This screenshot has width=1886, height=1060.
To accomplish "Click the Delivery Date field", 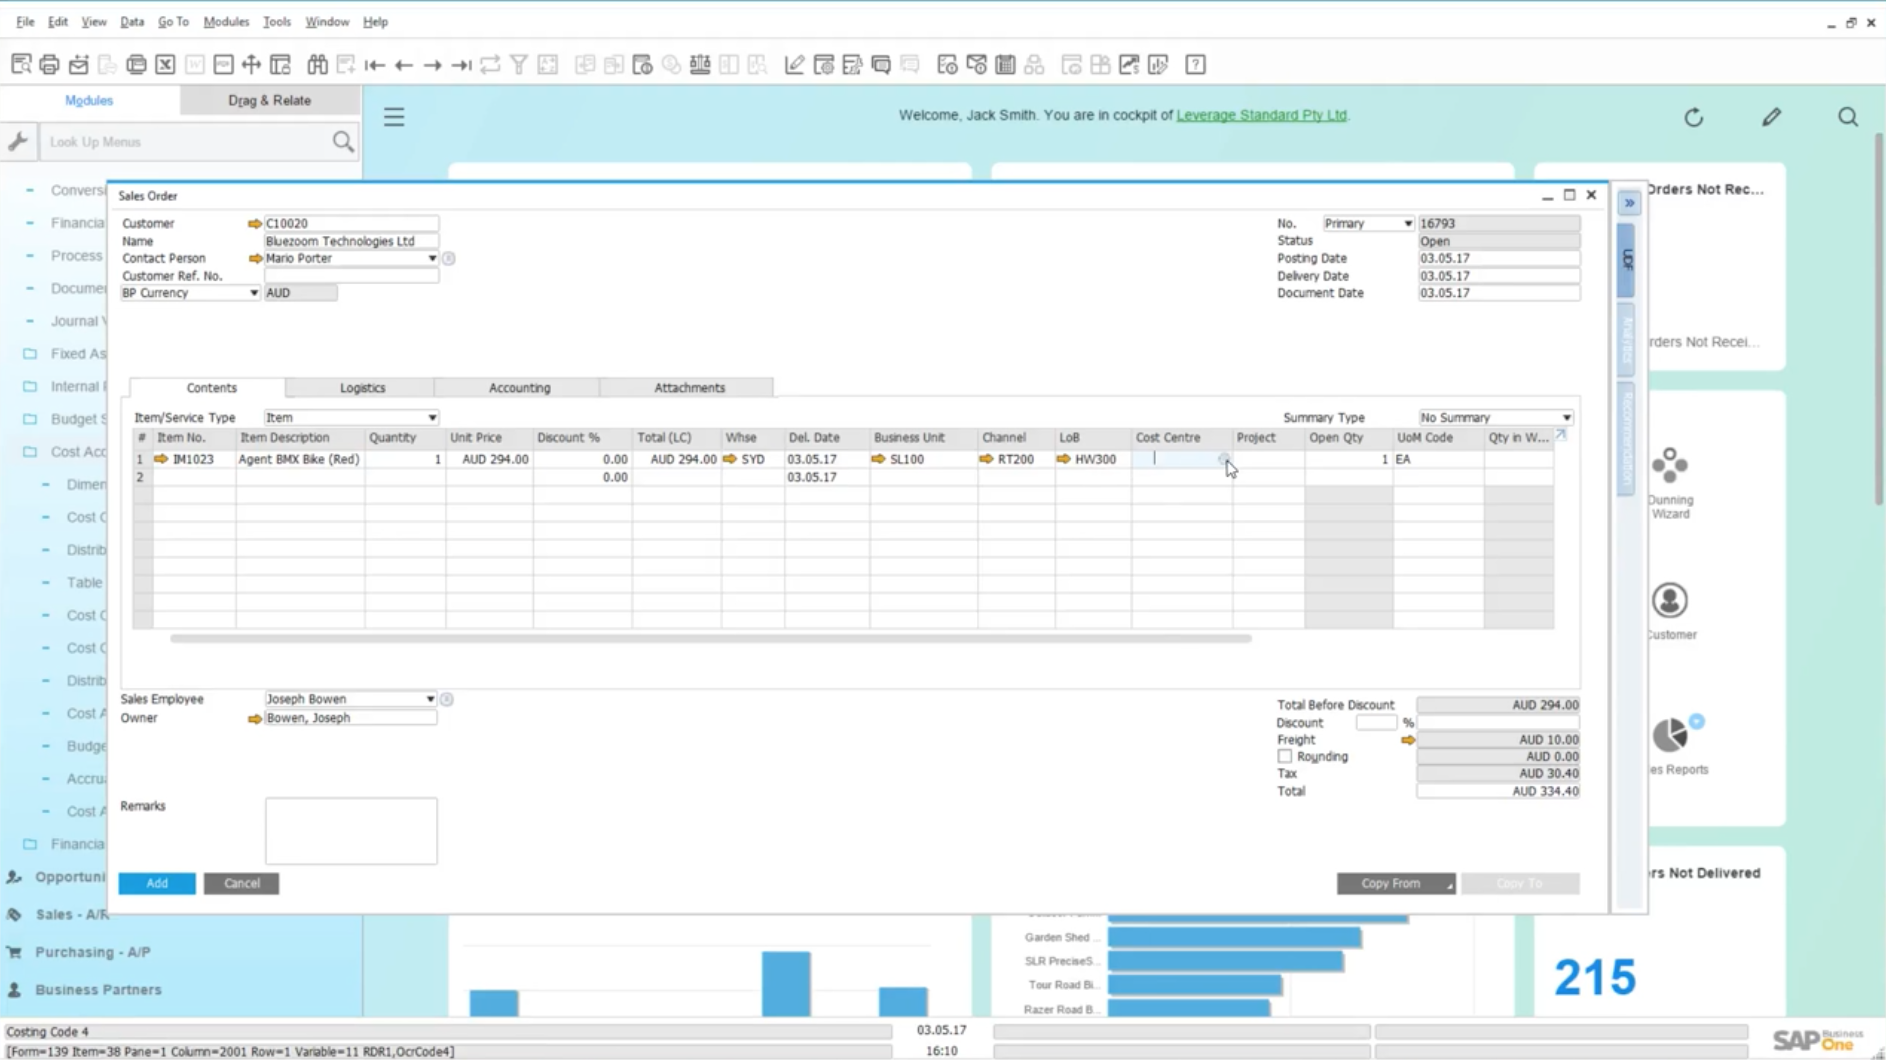I will tap(1498, 276).
